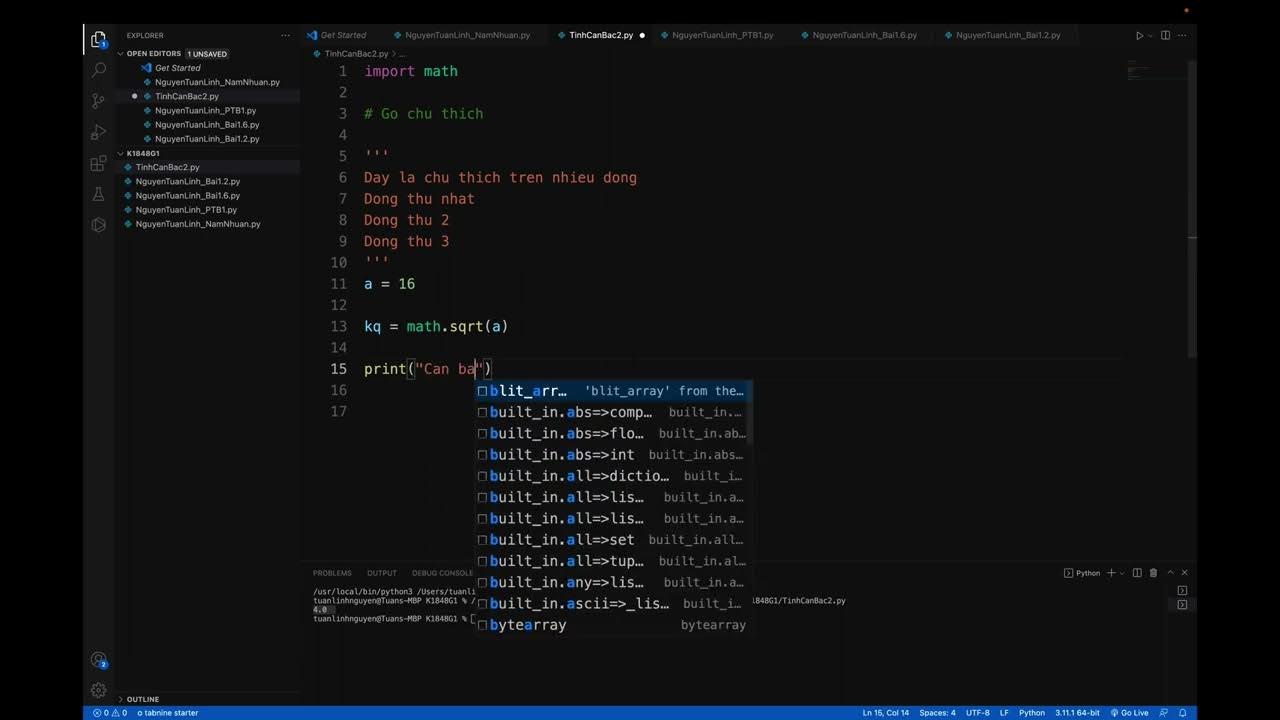The image size is (1280, 720).
Task: Open the PROBLEMS panel tab
Action: click(332, 573)
